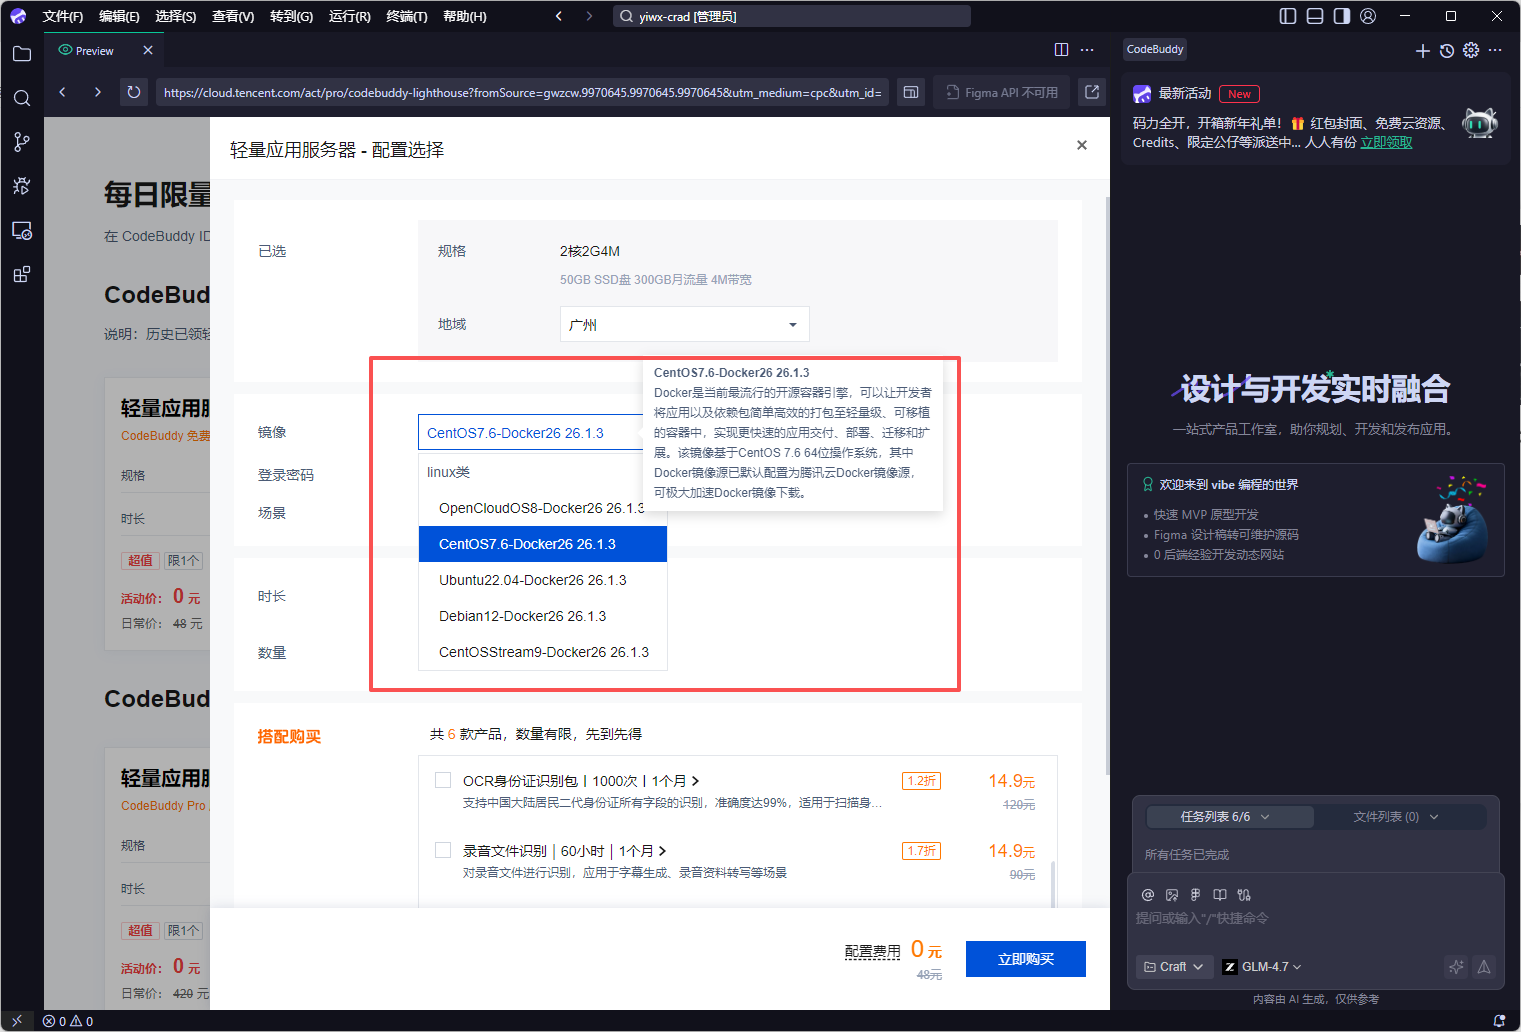Screen dimensions: 1521x1032
Task: Open the 终端(T) menu
Action: (406, 16)
